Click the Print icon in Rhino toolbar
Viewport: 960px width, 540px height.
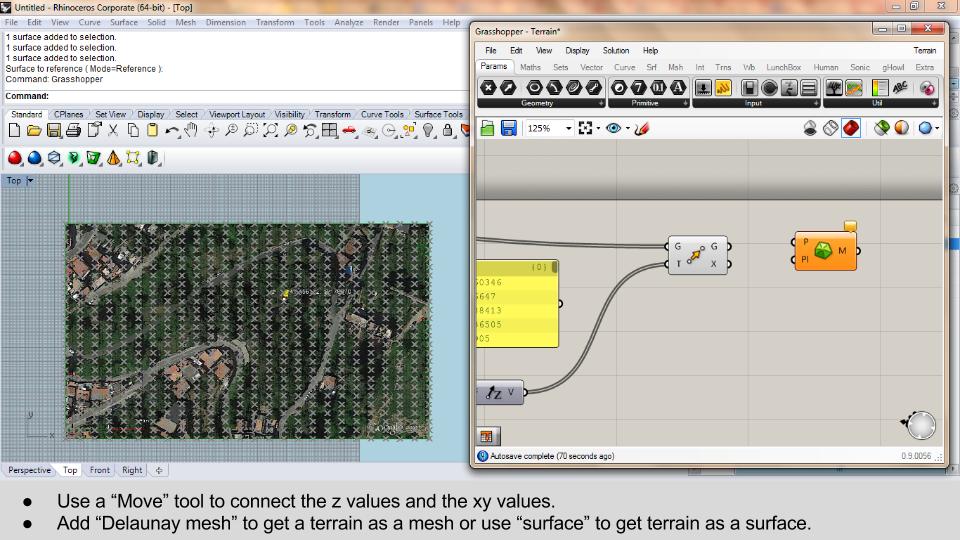click(x=73, y=130)
